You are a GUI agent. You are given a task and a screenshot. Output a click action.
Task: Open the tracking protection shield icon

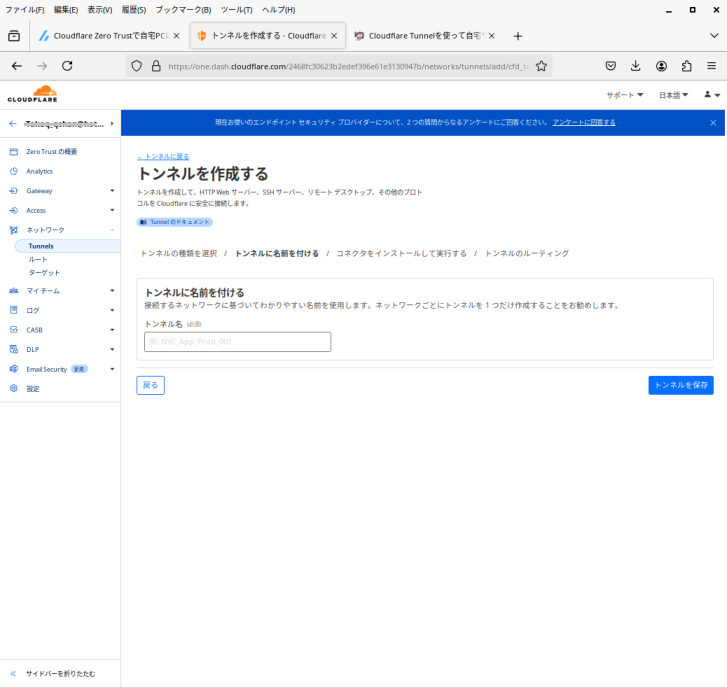click(x=136, y=66)
